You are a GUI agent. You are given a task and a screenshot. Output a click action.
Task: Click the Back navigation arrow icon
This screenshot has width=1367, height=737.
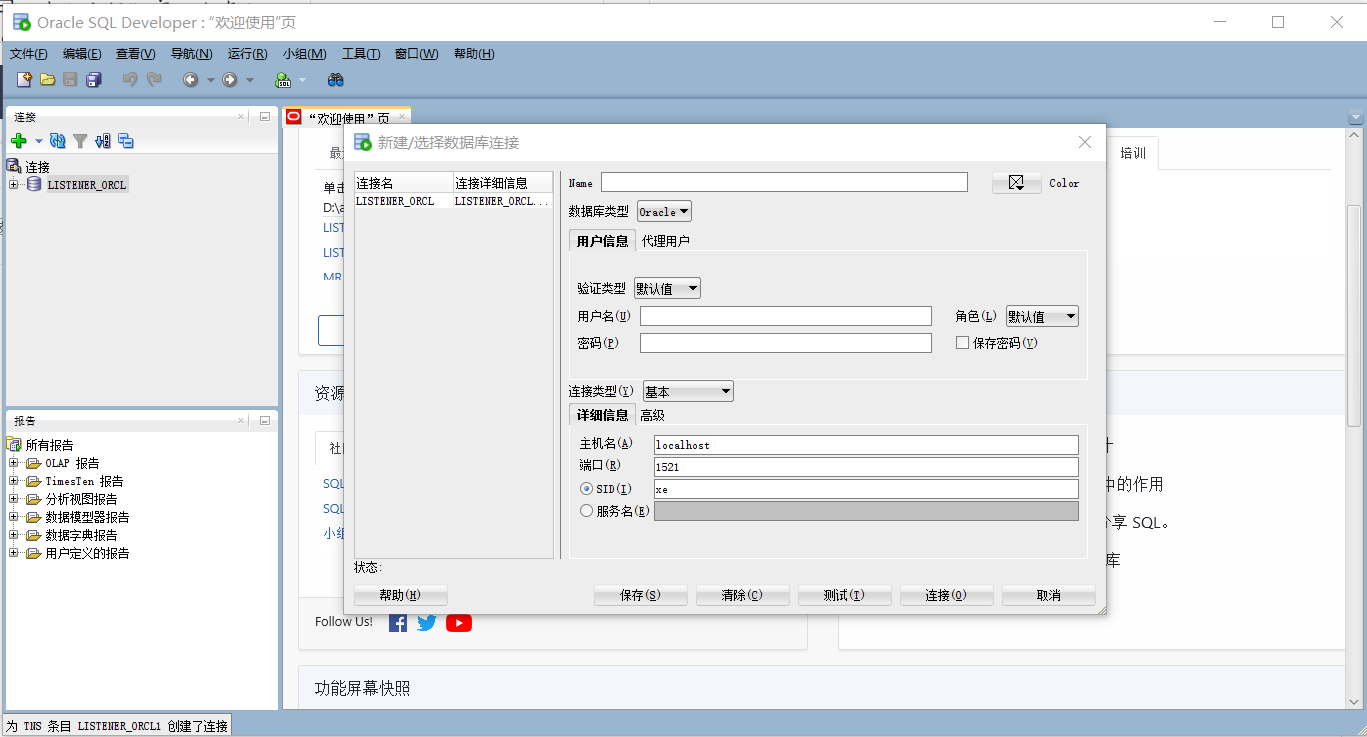(190, 80)
